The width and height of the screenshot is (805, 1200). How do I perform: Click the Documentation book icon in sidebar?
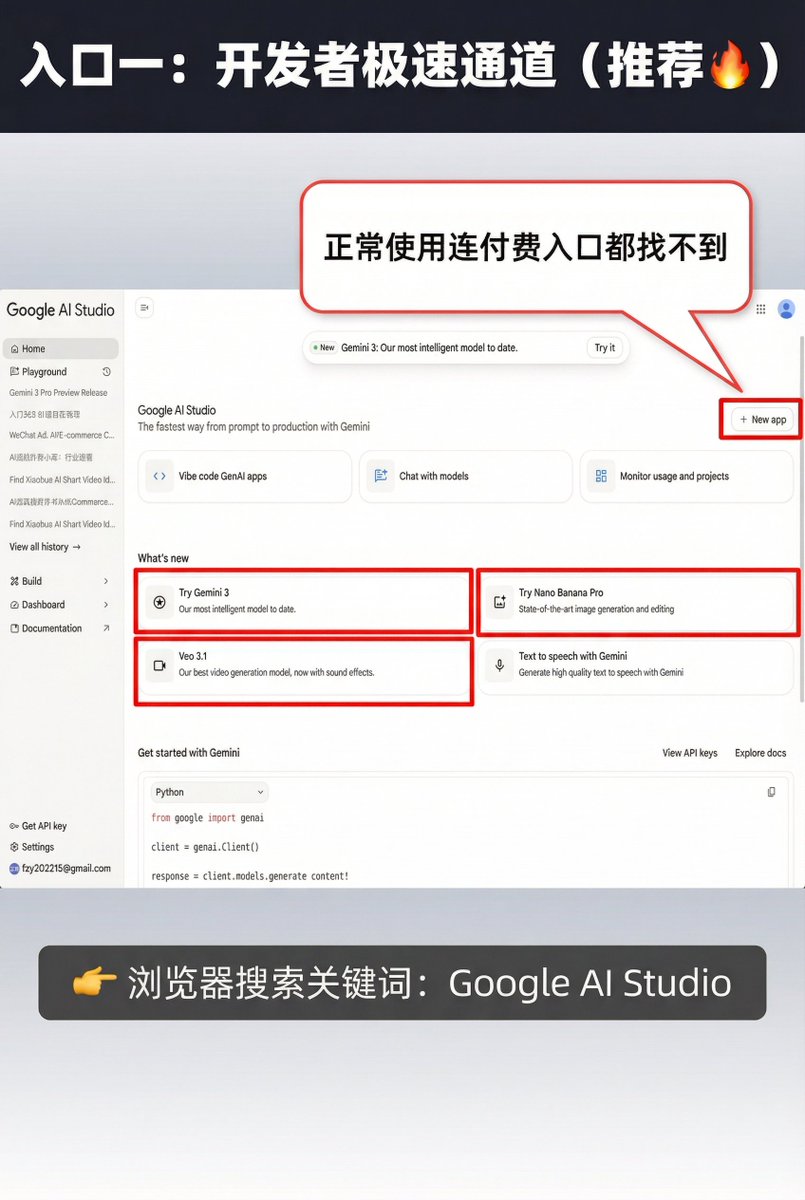click(x=14, y=629)
